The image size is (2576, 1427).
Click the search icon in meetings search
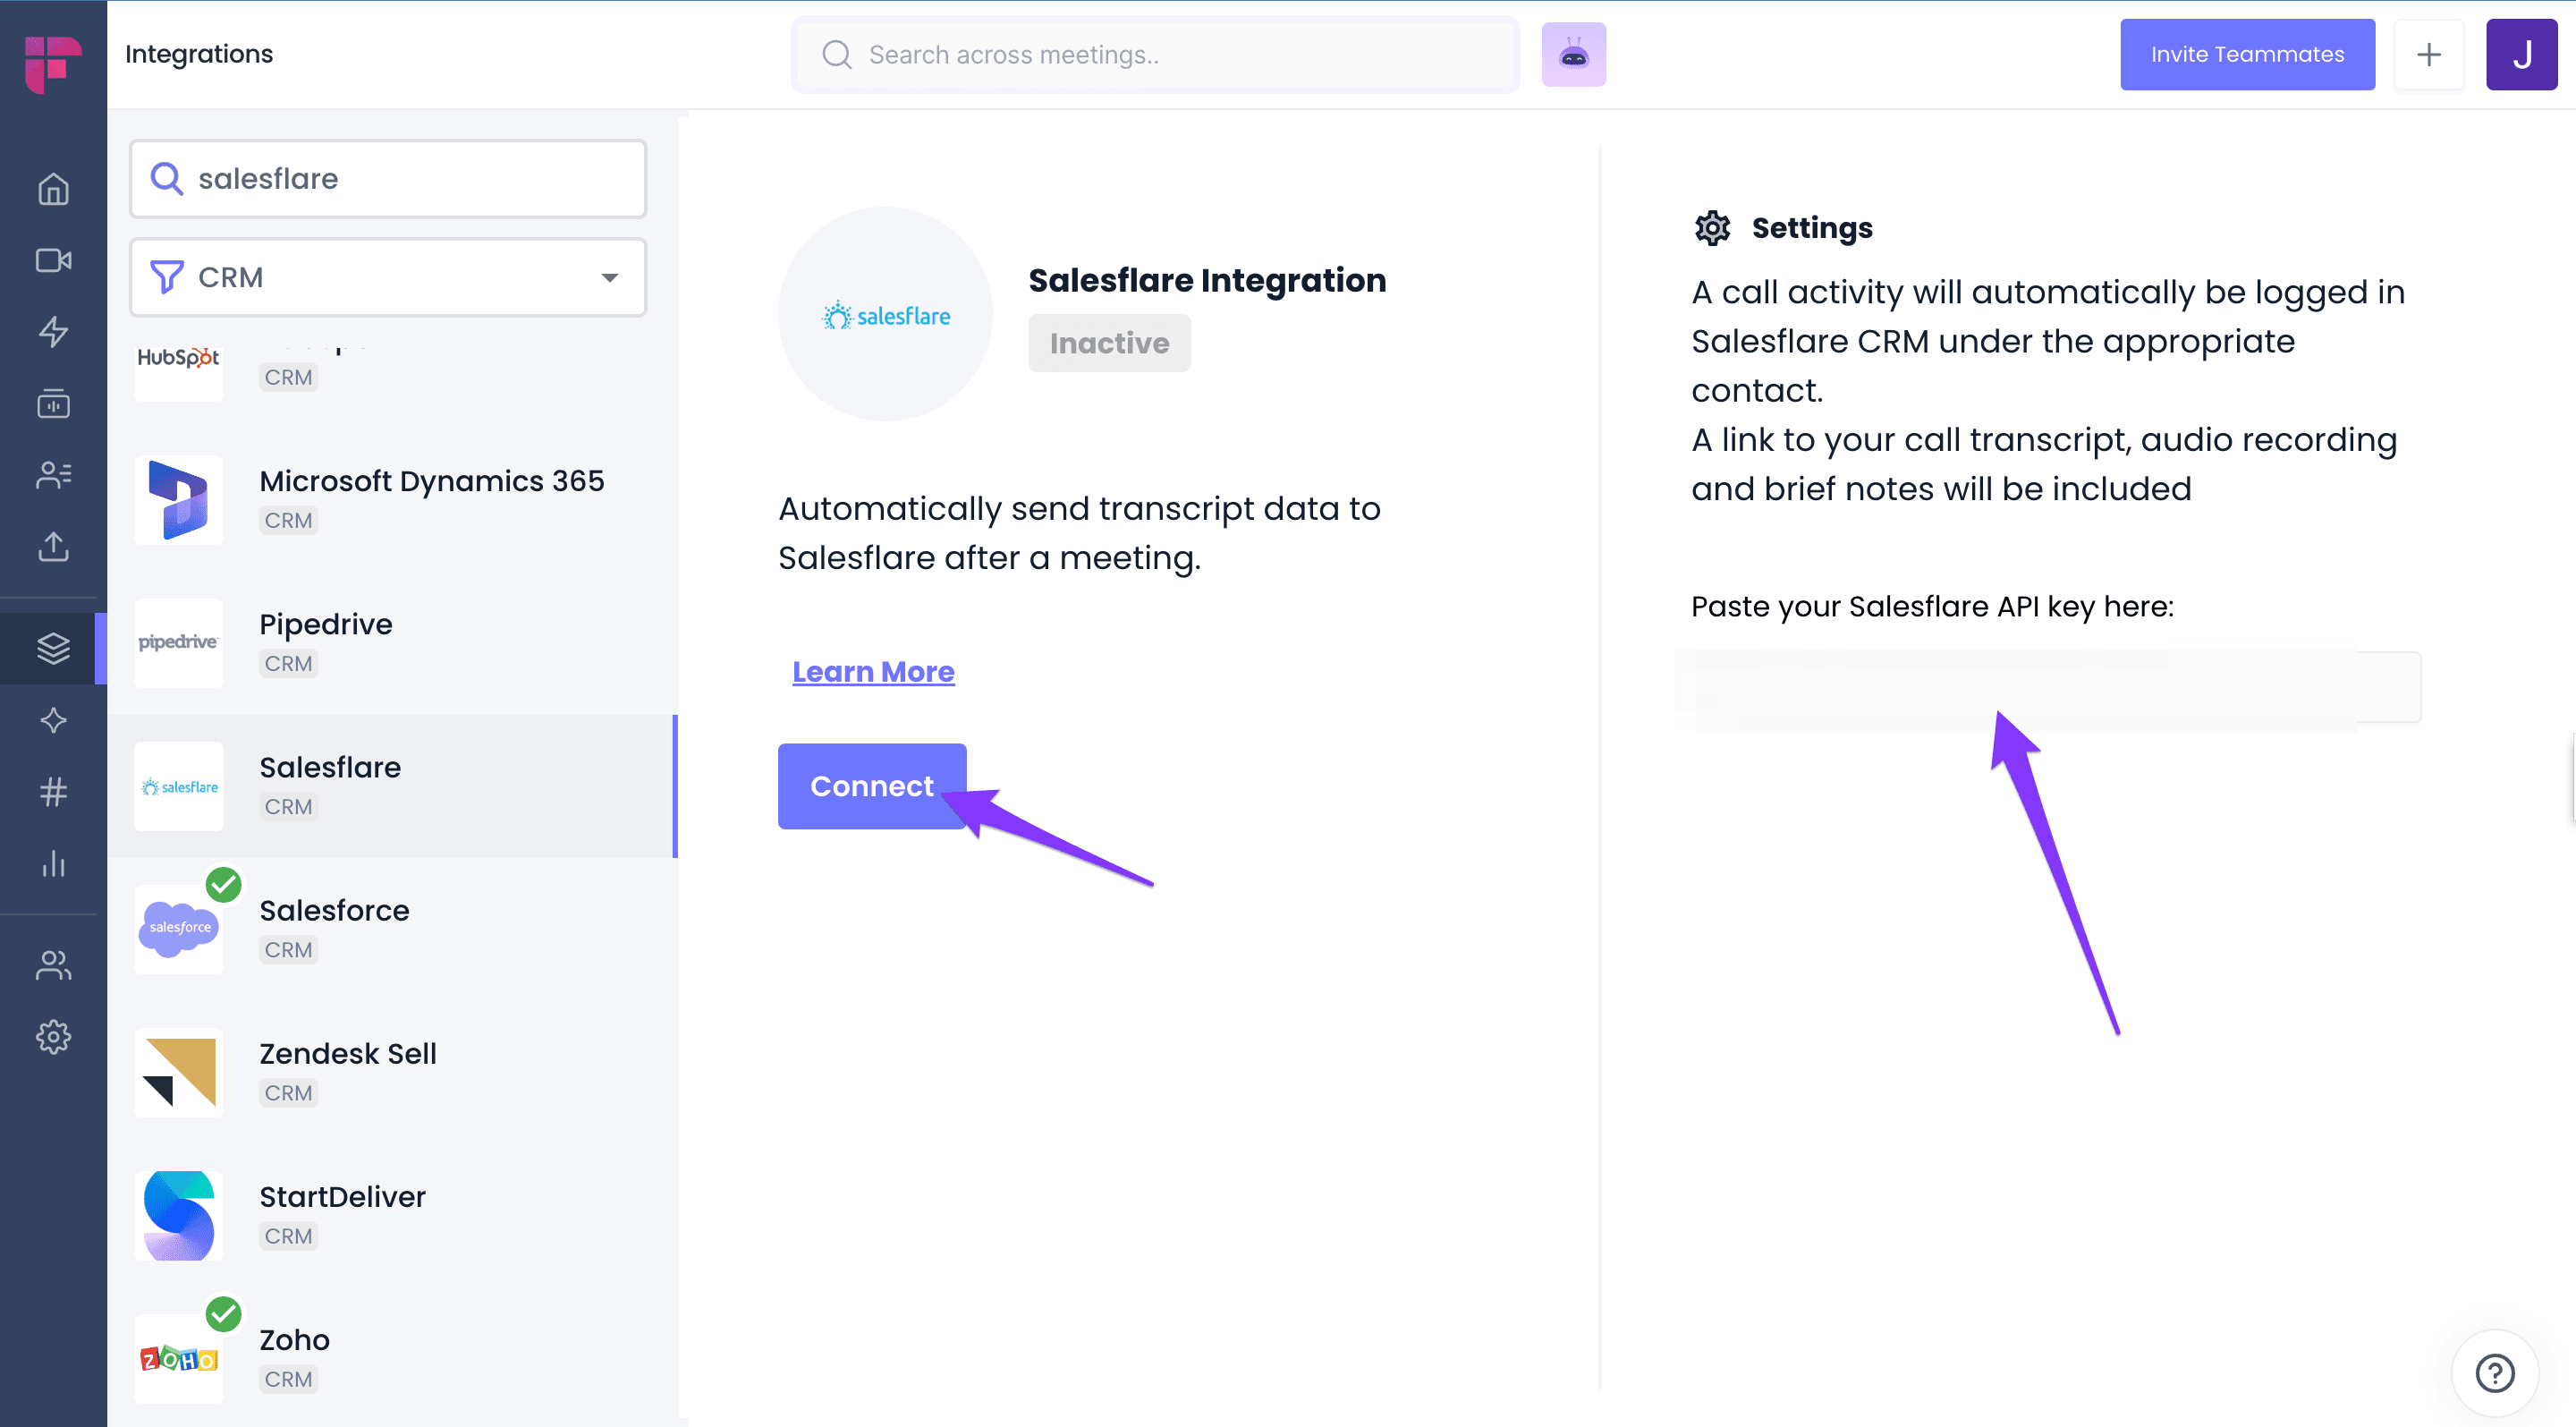837,54
